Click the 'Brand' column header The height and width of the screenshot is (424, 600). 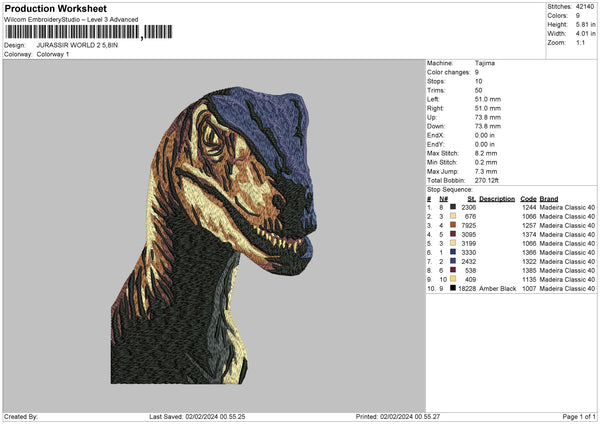click(x=549, y=199)
